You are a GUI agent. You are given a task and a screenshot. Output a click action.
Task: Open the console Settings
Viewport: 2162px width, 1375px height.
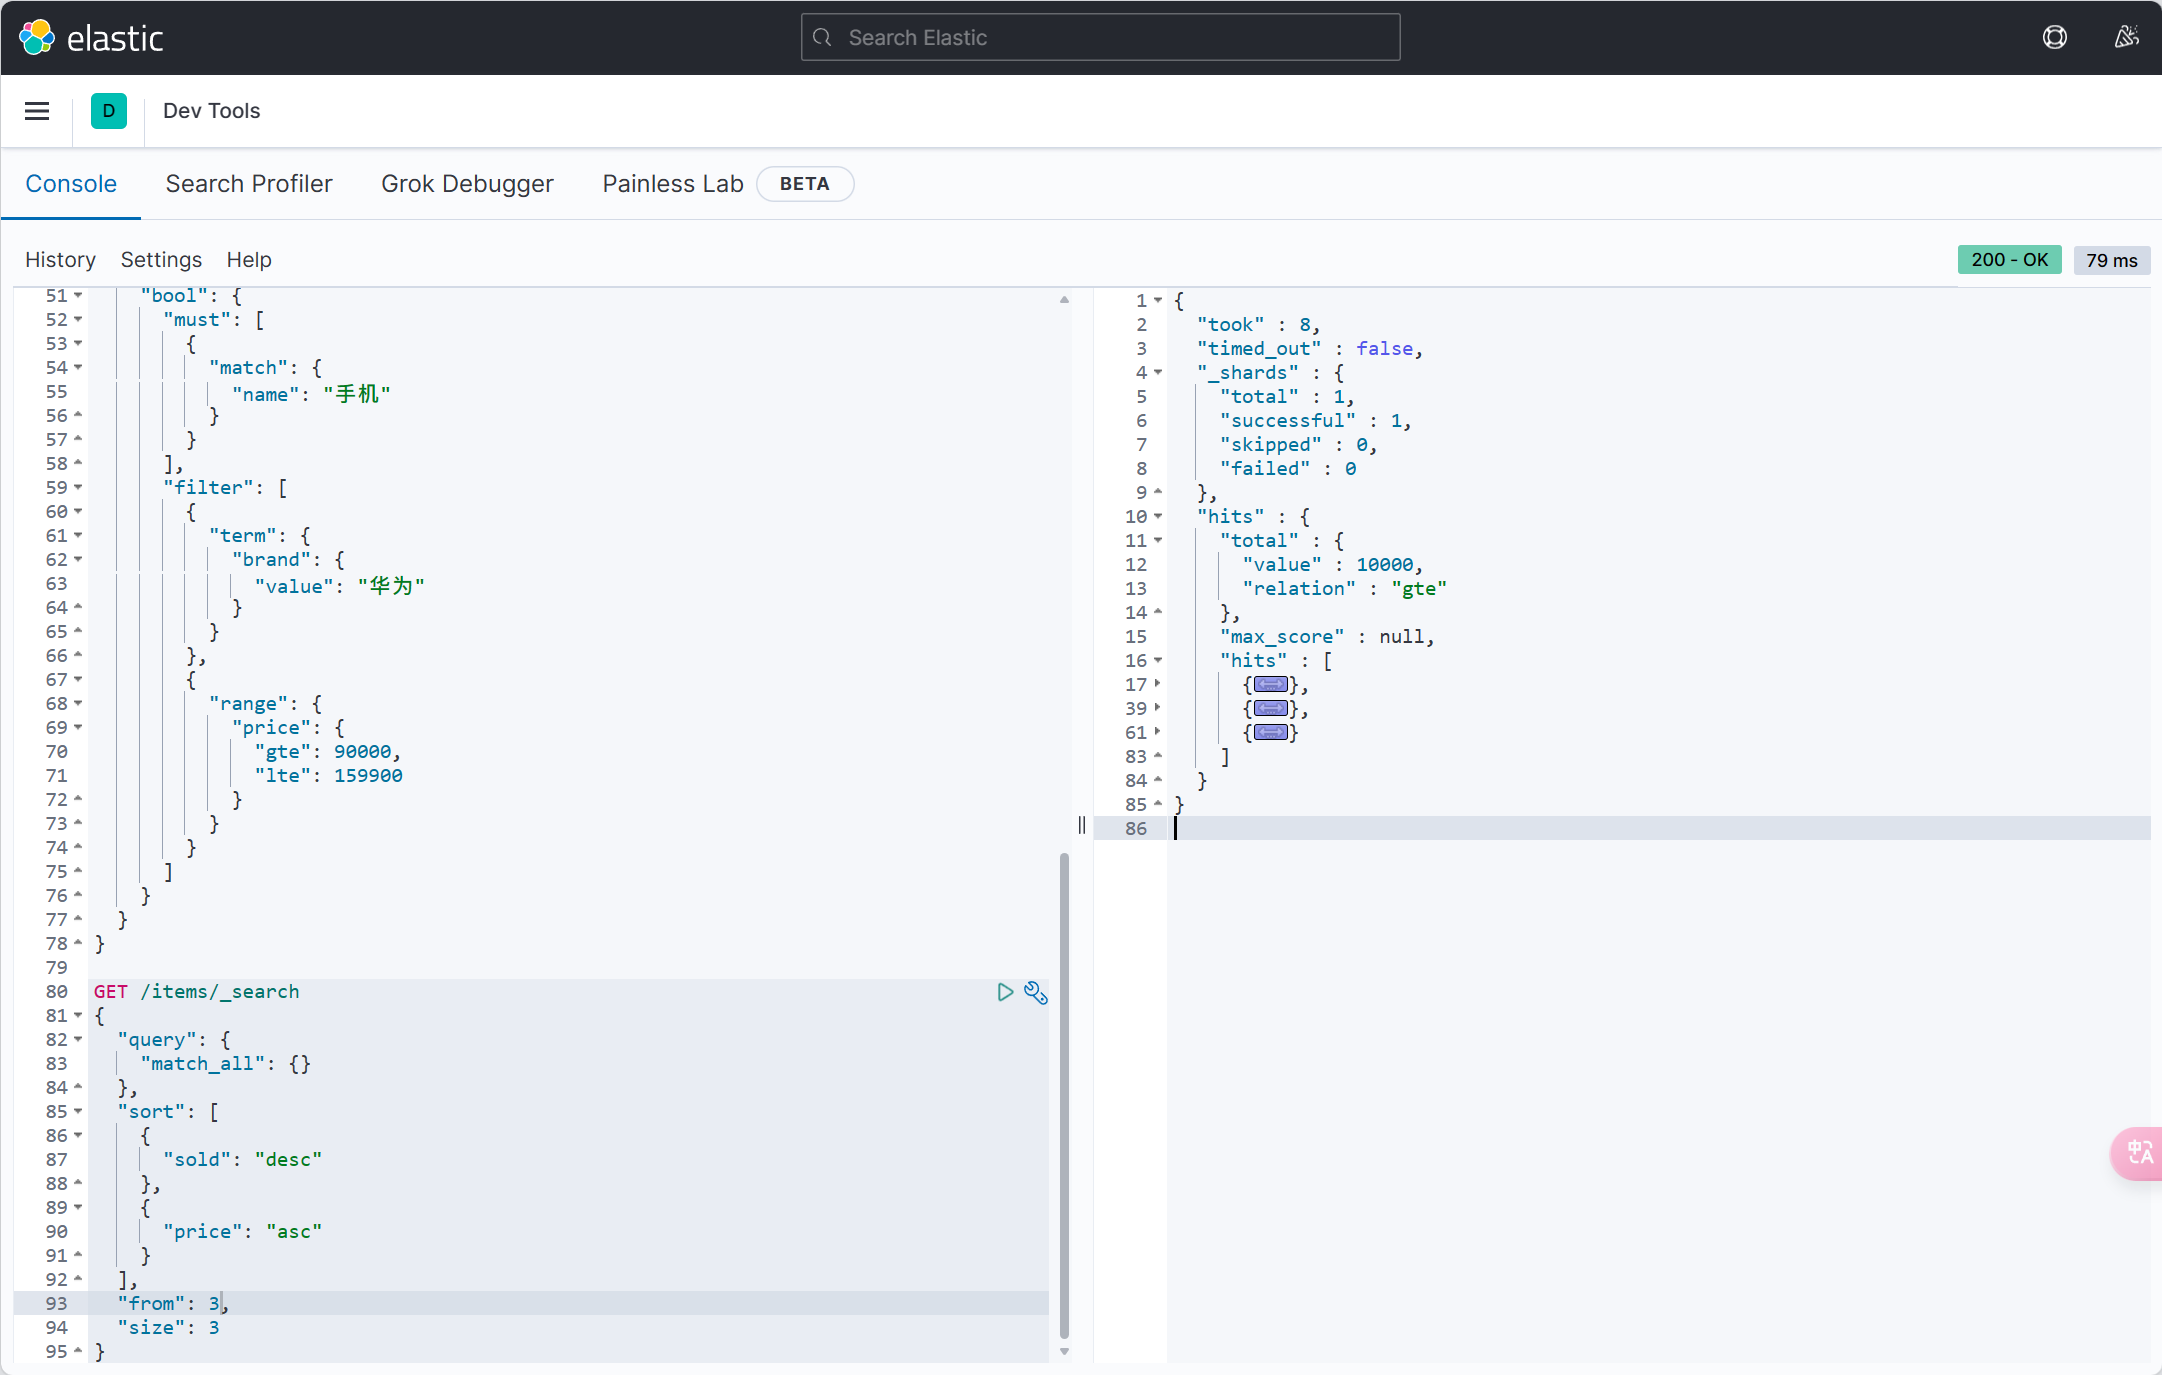click(x=161, y=260)
